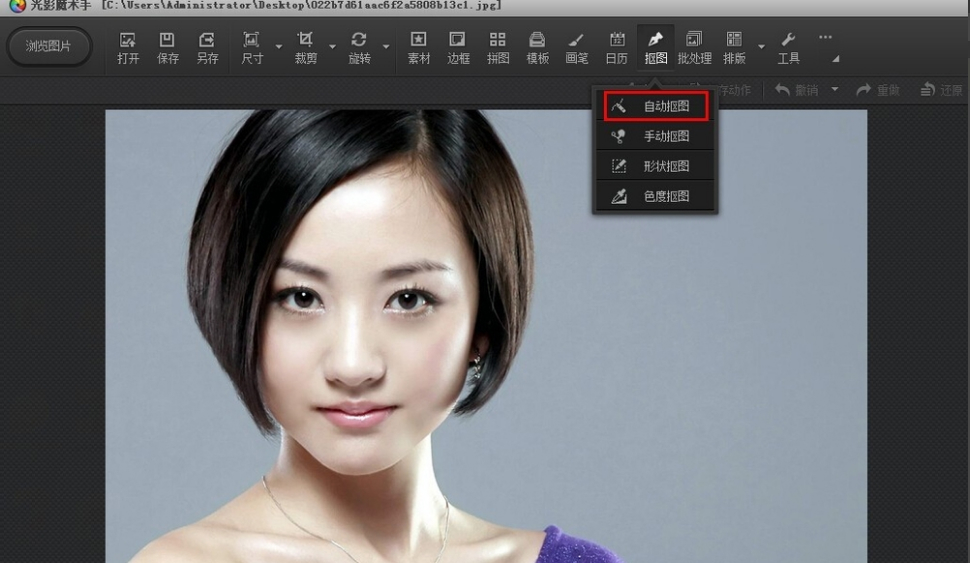Image resolution: width=970 pixels, height=563 pixels.
Task: Open the 拼图 (Collage) tool
Action: (497, 47)
